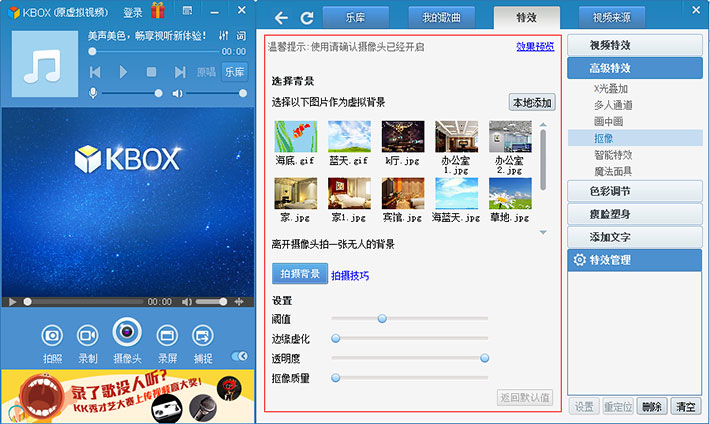Viewport: 710px width, 424px height.
Task: Open the equalizer sound effects icon
Action: [x=223, y=35]
